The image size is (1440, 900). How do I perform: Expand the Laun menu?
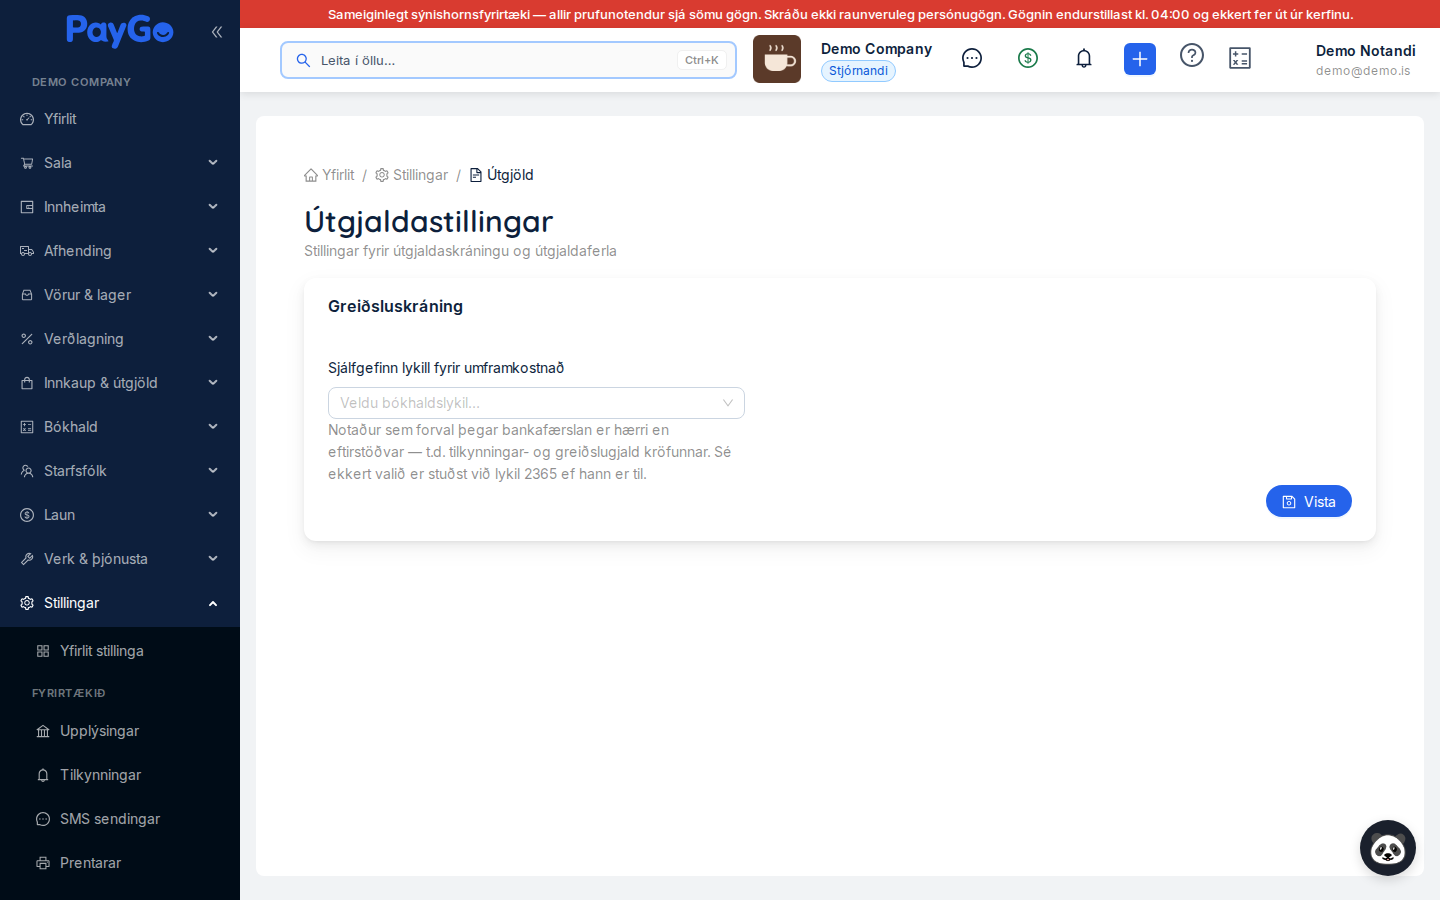120,515
